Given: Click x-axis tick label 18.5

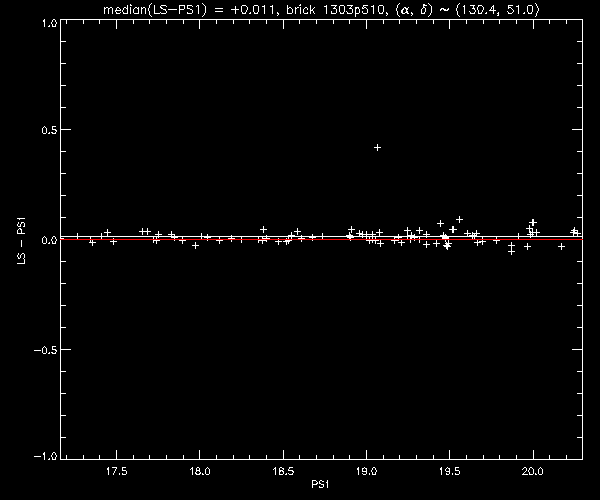Looking at the screenshot, I should tap(283, 471).
